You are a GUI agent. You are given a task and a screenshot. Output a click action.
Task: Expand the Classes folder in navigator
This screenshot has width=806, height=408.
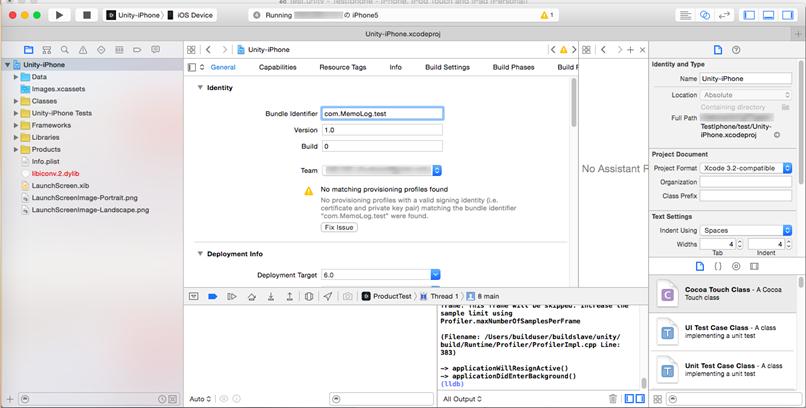[x=16, y=101]
